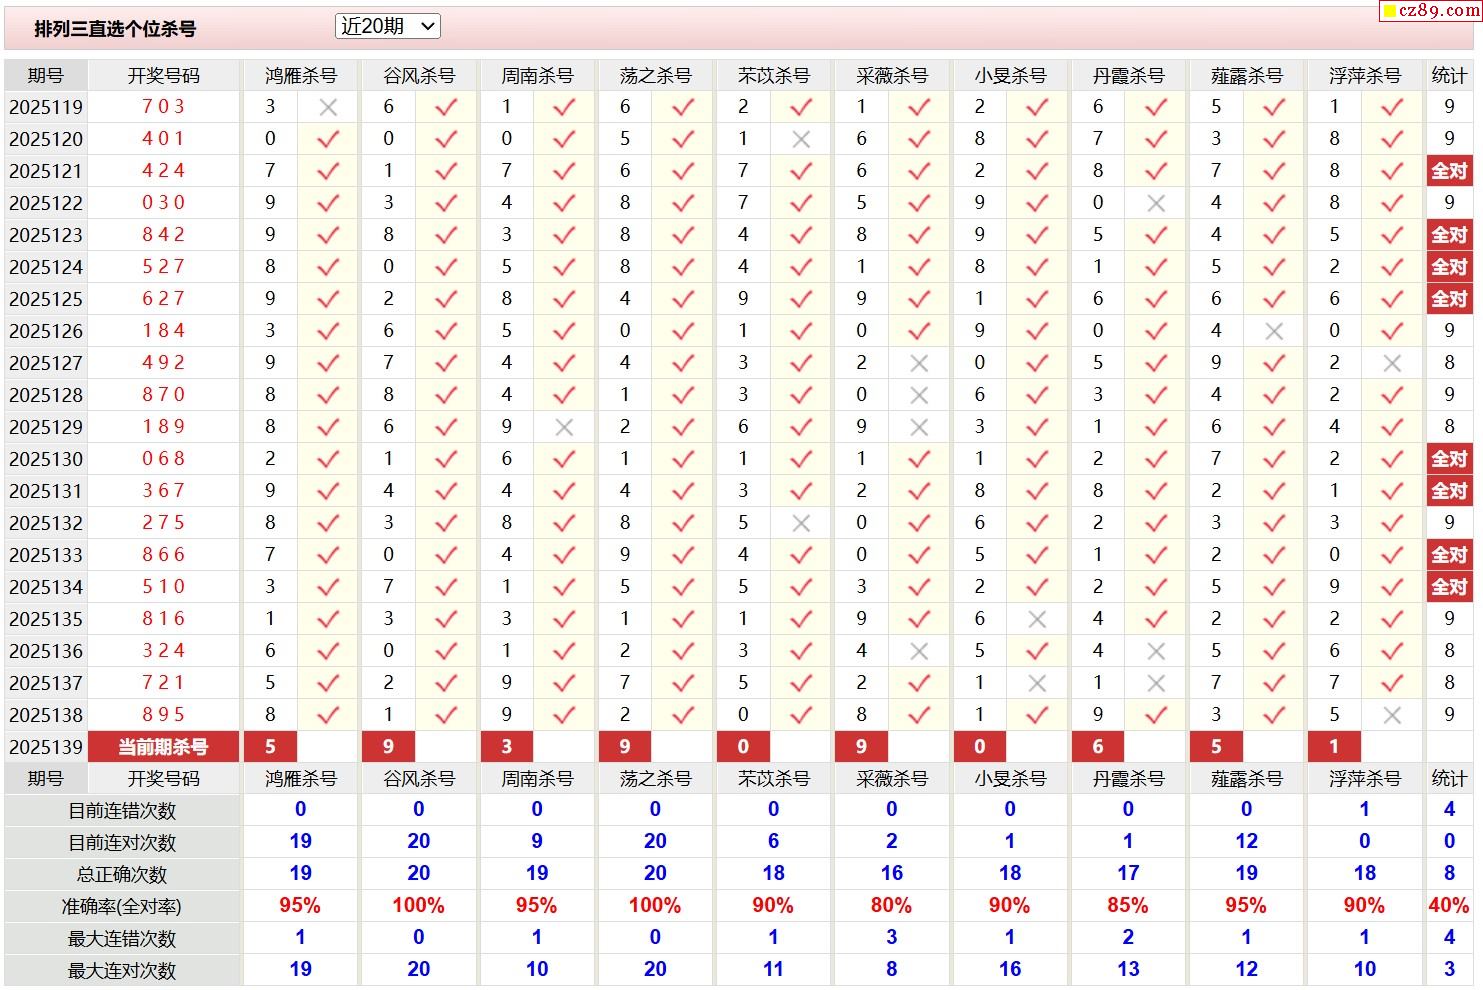The height and width of the screenshot is (990, 1483).
Task: Click the gray cross for 鸿雁杀号 in row 2025119
Action: [x=328, y=107]
